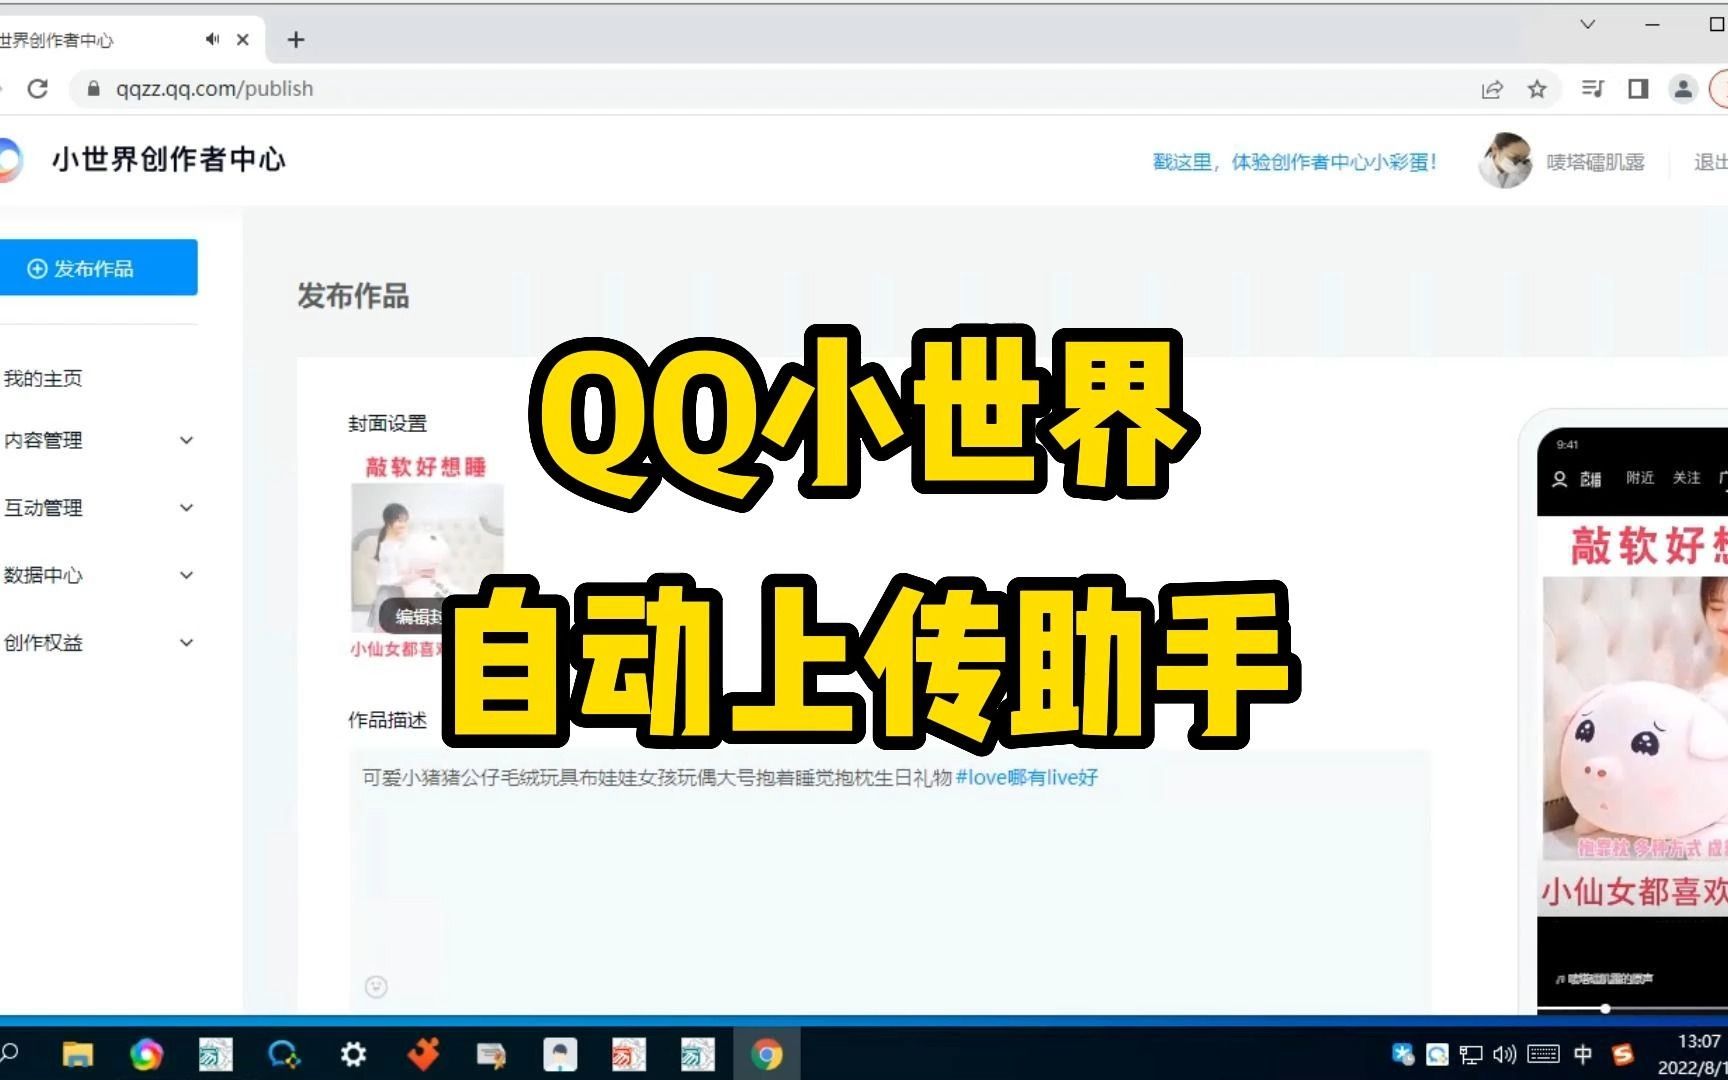1728x1080 pixels.
Task: Open the taskbar clock showing 13:07
Action: pos(1695,1054)
